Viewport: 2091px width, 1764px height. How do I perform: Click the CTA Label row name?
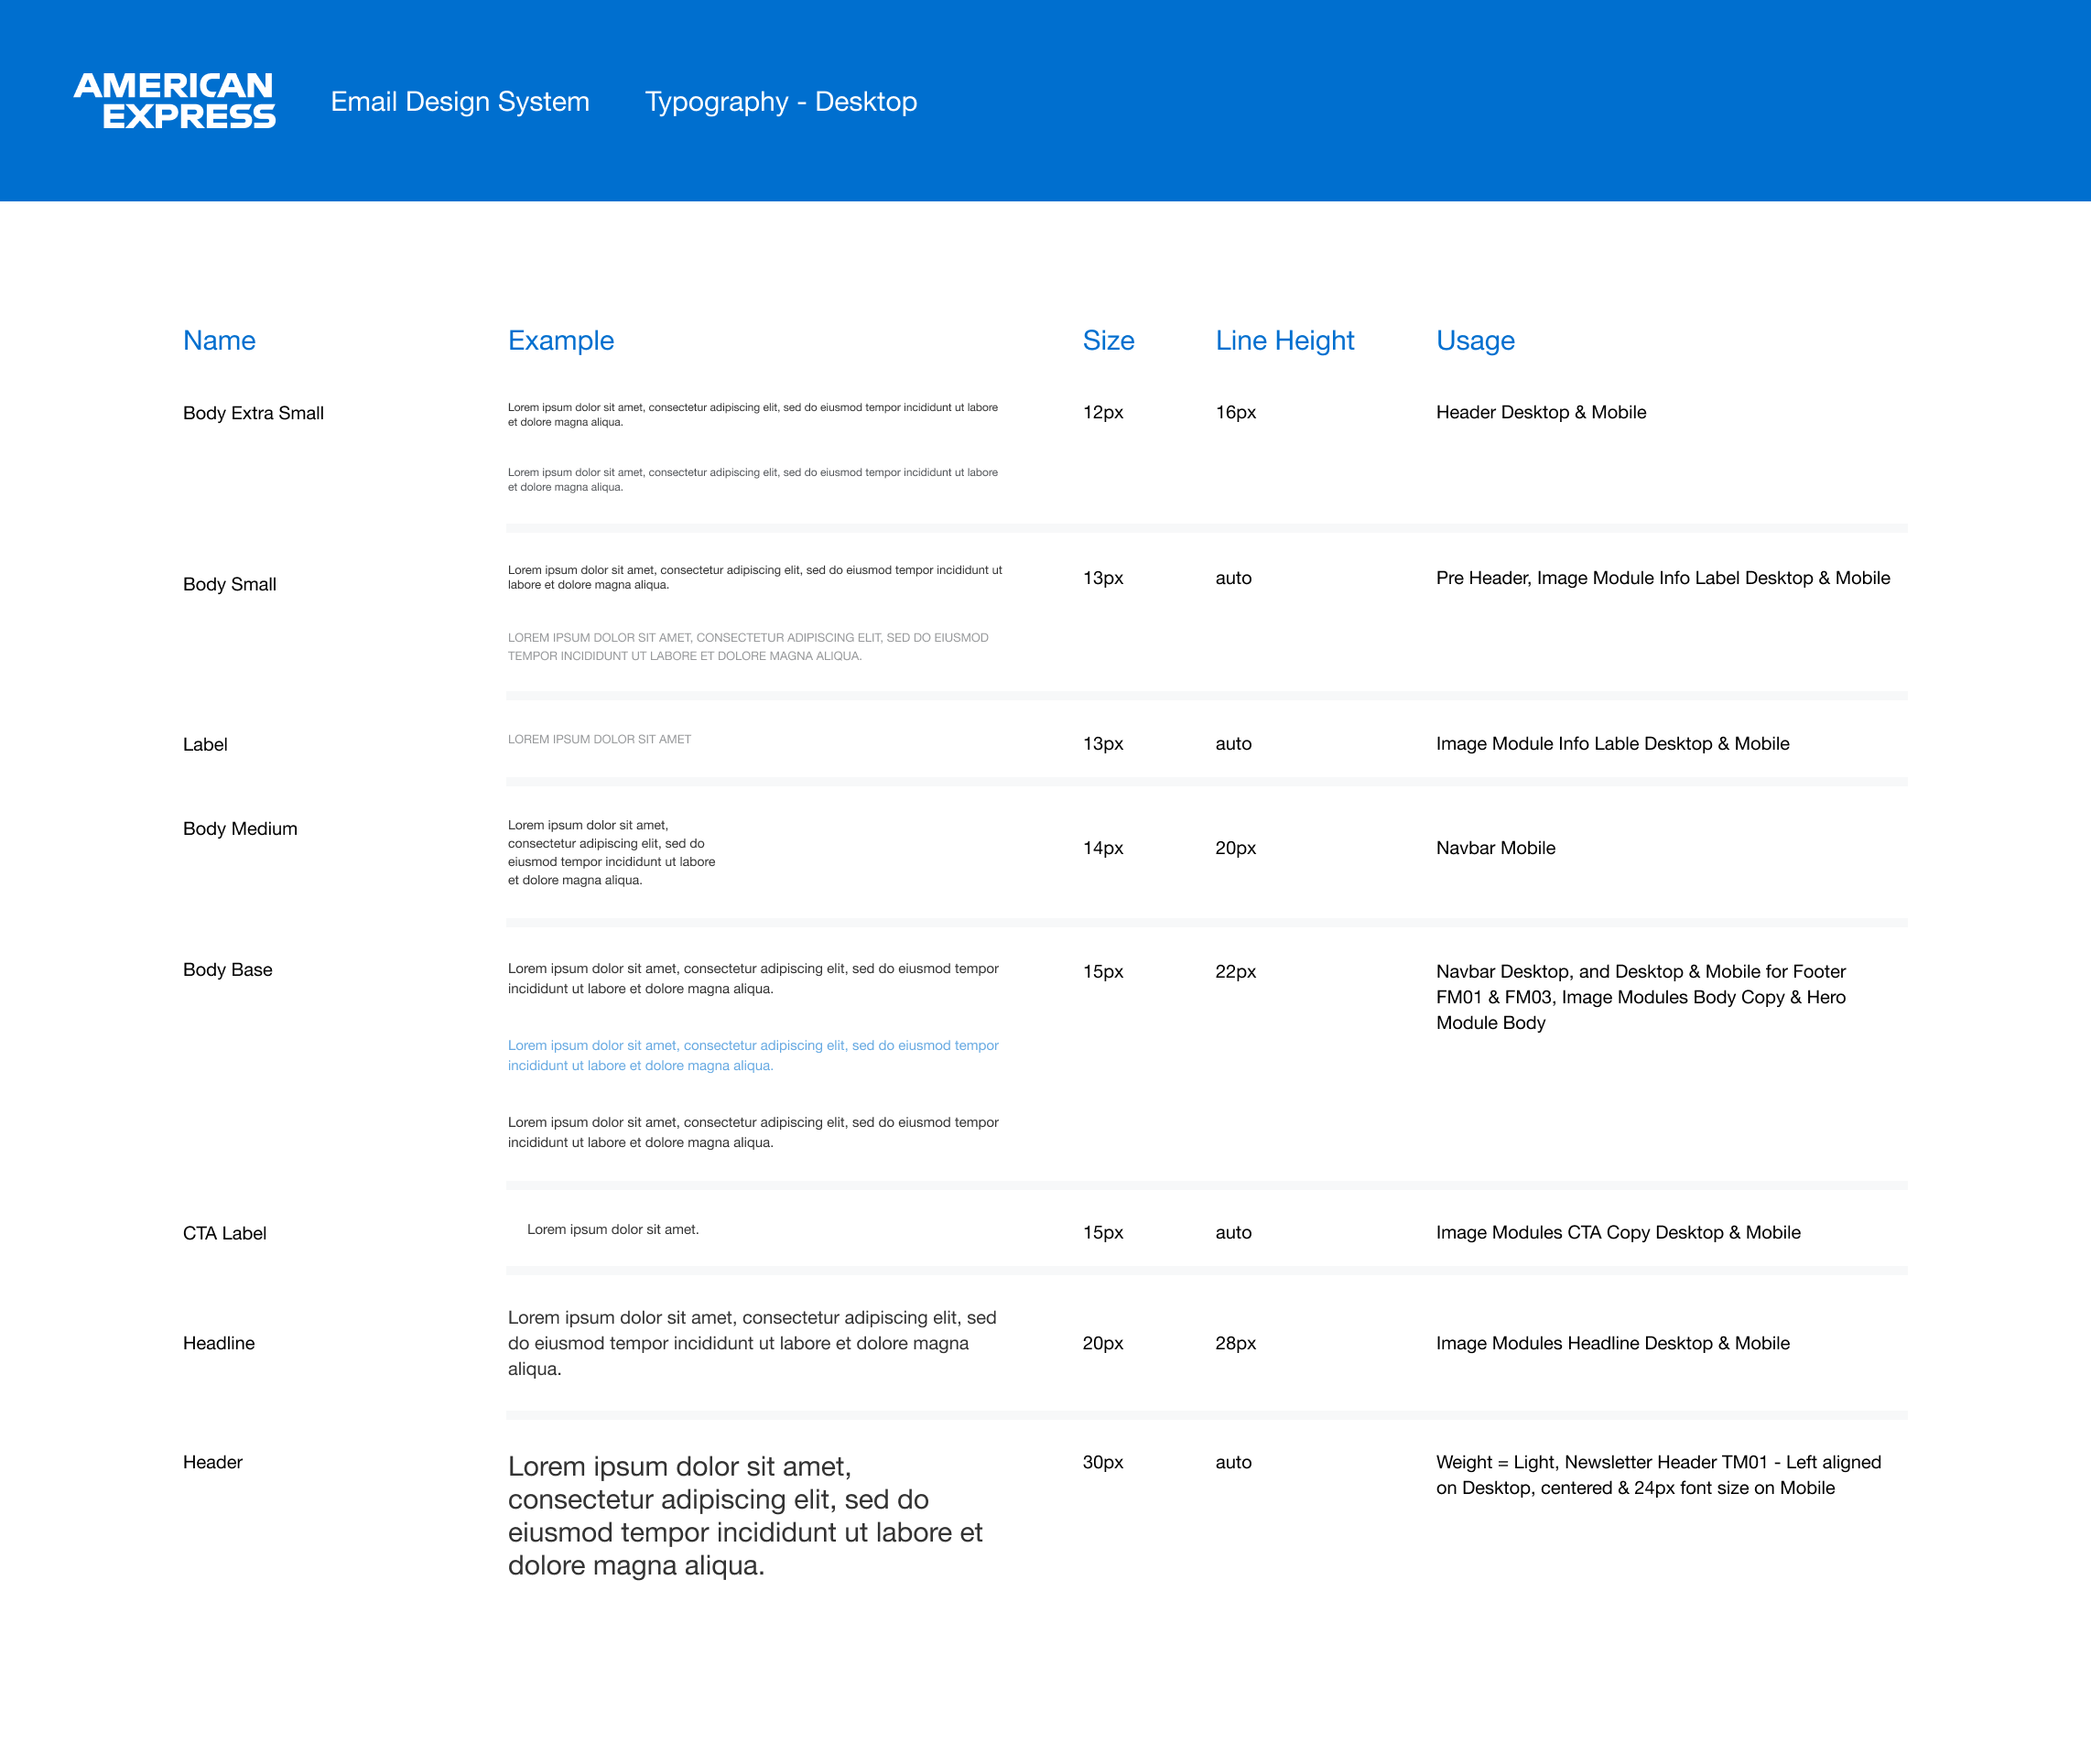224,1233
